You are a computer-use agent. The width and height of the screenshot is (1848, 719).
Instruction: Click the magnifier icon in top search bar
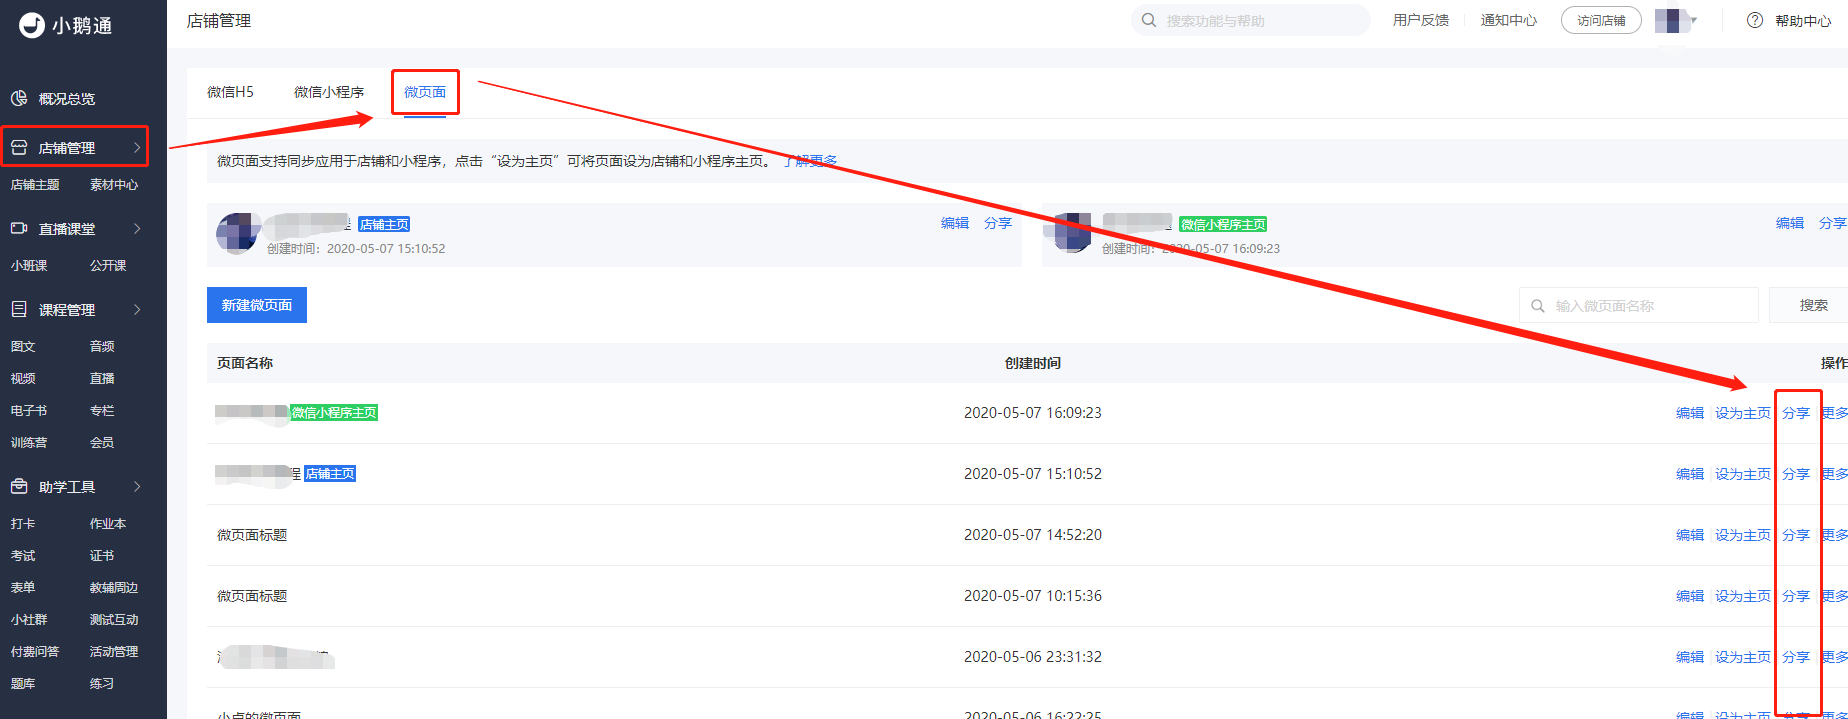(1149, 20)
